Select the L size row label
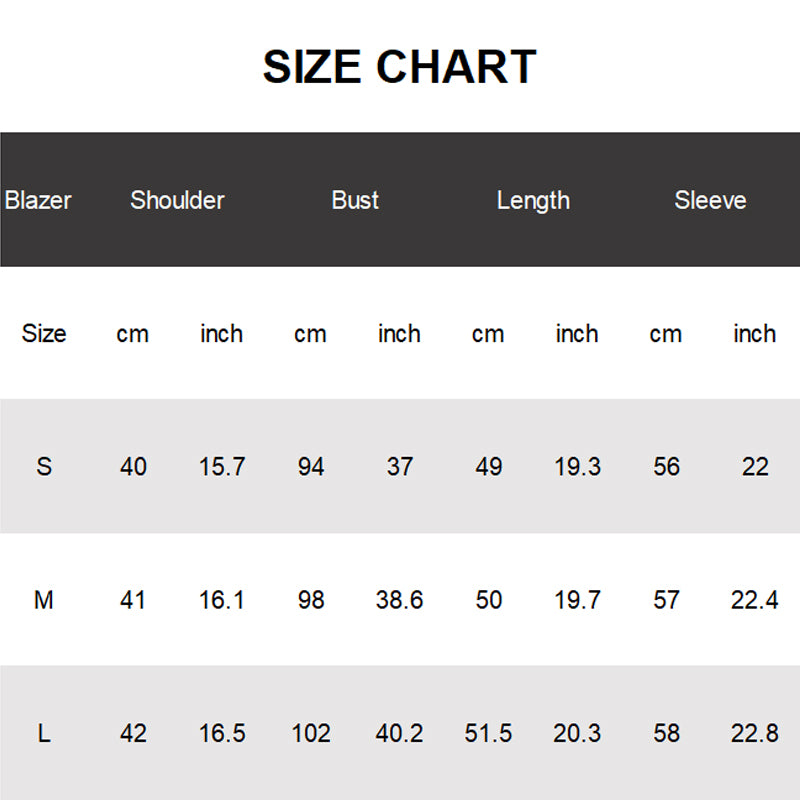The height and width of the screenshot is (800, 800). coord(44,733)
